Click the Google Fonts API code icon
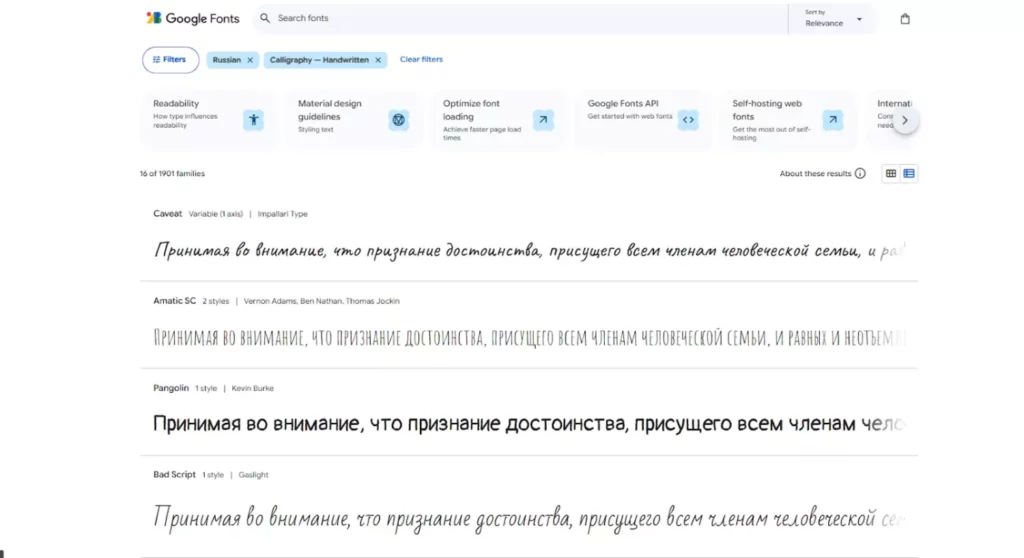This screenshot has width=1024, height=558. click(x=688, y=120)
